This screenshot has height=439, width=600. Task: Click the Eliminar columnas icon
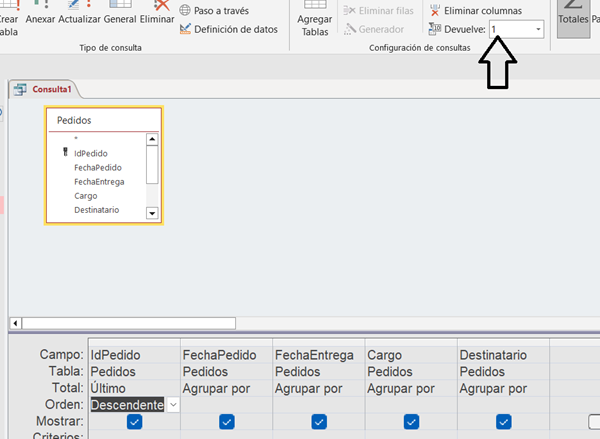(435, 10)
